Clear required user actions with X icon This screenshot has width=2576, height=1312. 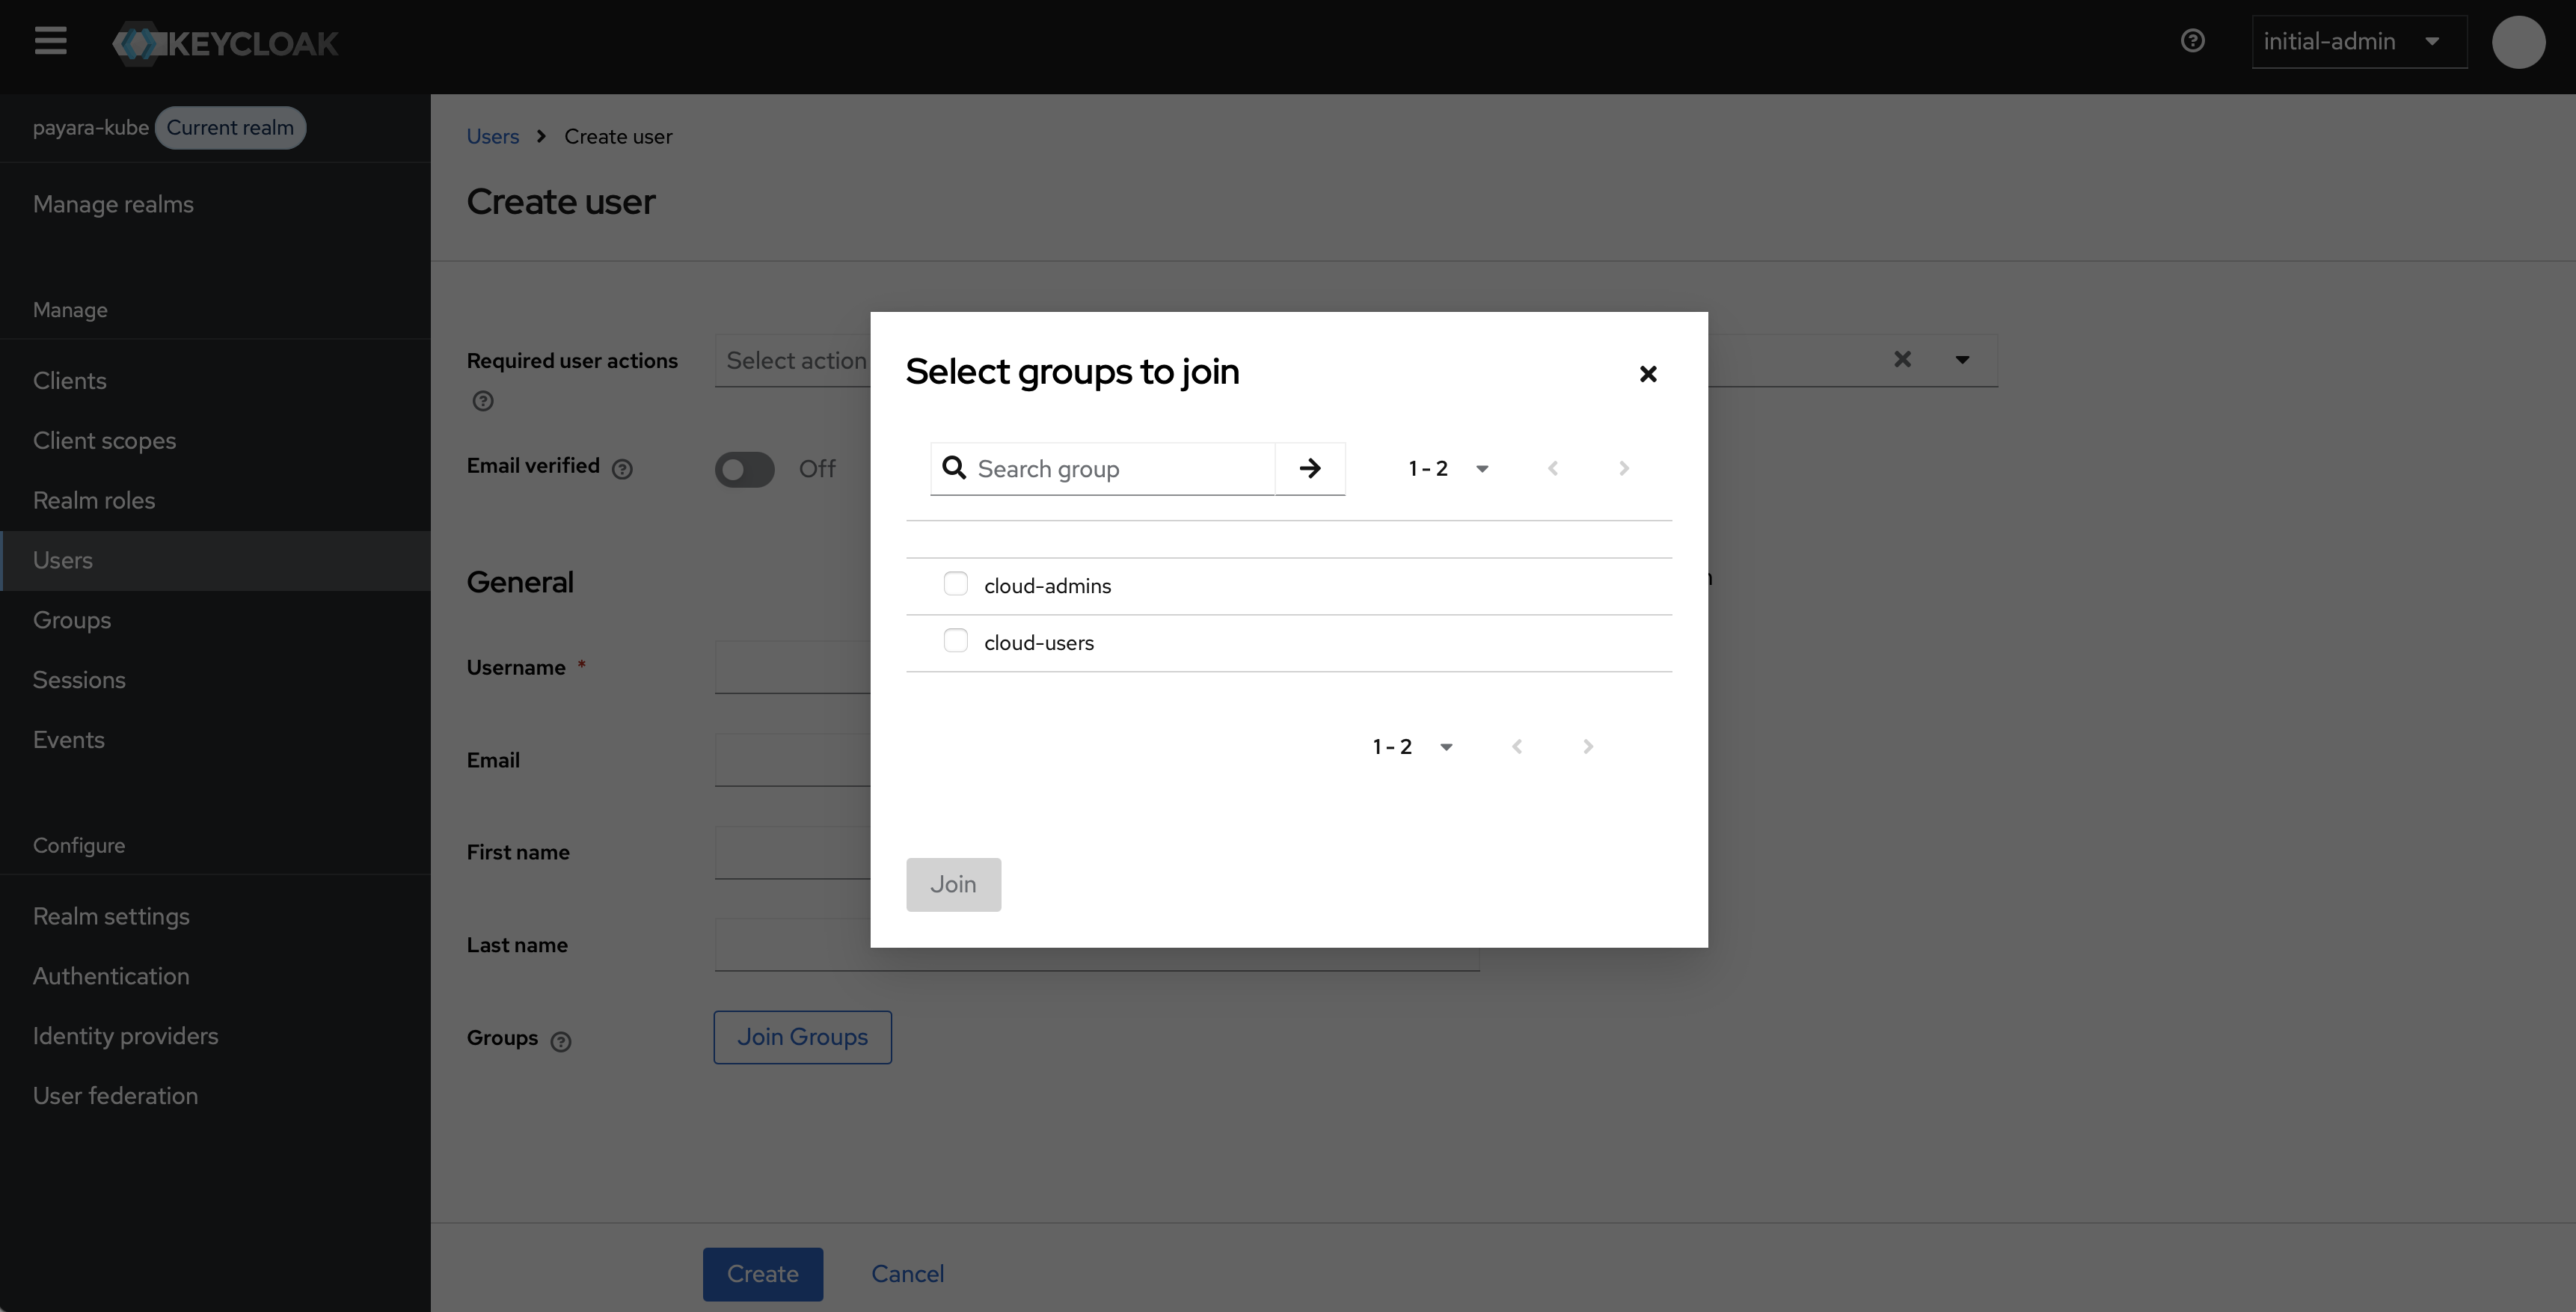[x=1902, y=359]
